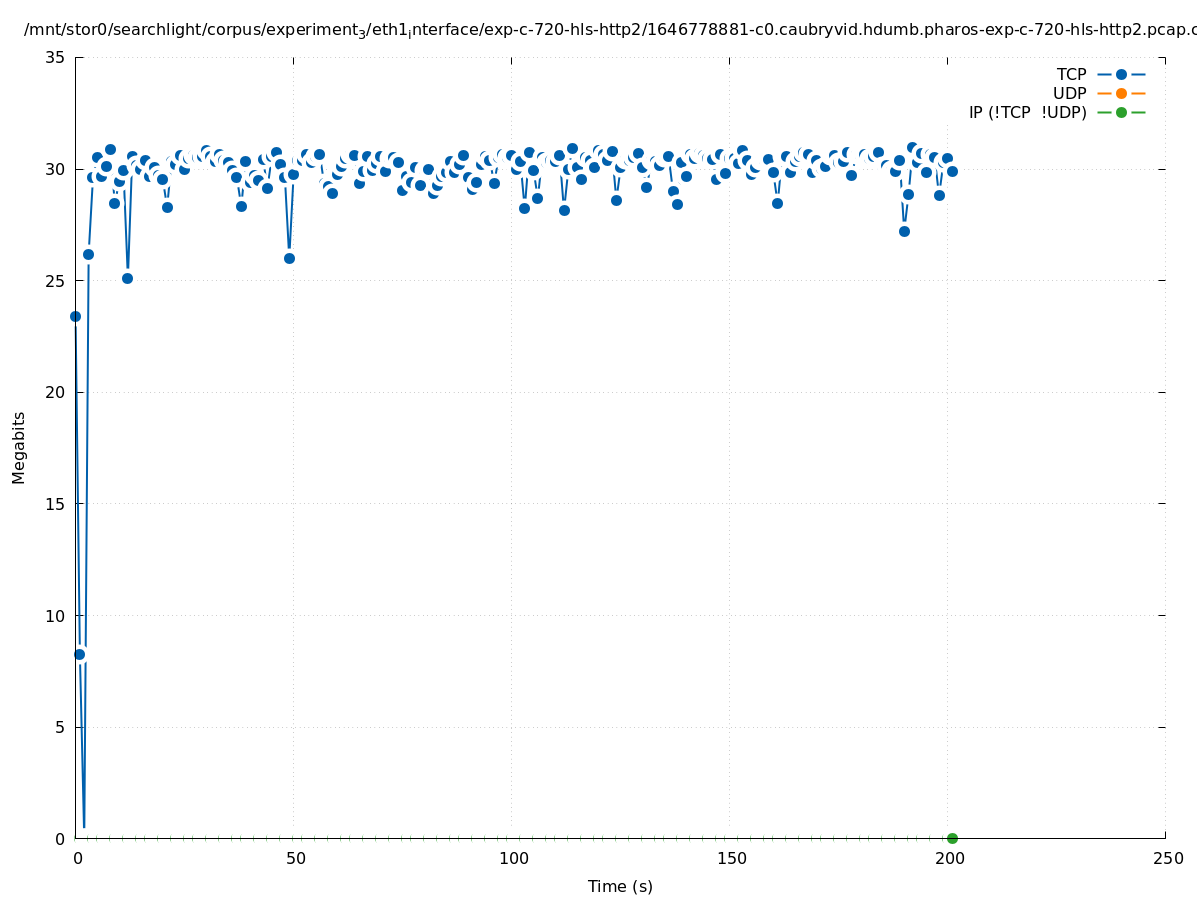
Task: Click the Megabits y-axis label
Action: 19,447
